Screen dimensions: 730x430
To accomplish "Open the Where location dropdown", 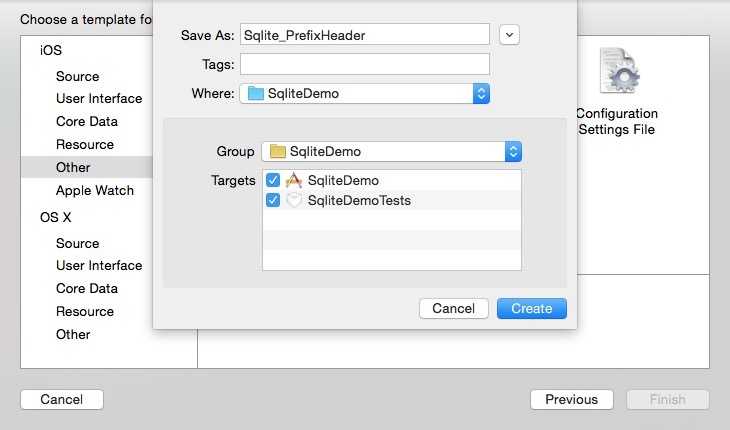I will coord(481,94).
